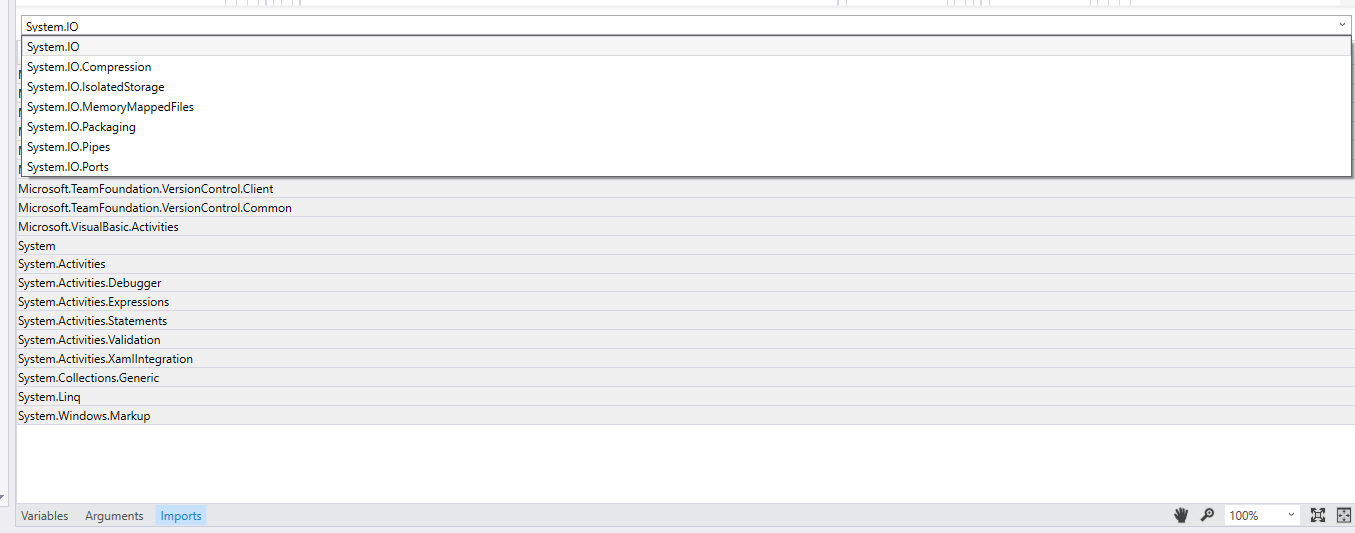
Task: Select the Imports tab
Action: coord(181,516)
